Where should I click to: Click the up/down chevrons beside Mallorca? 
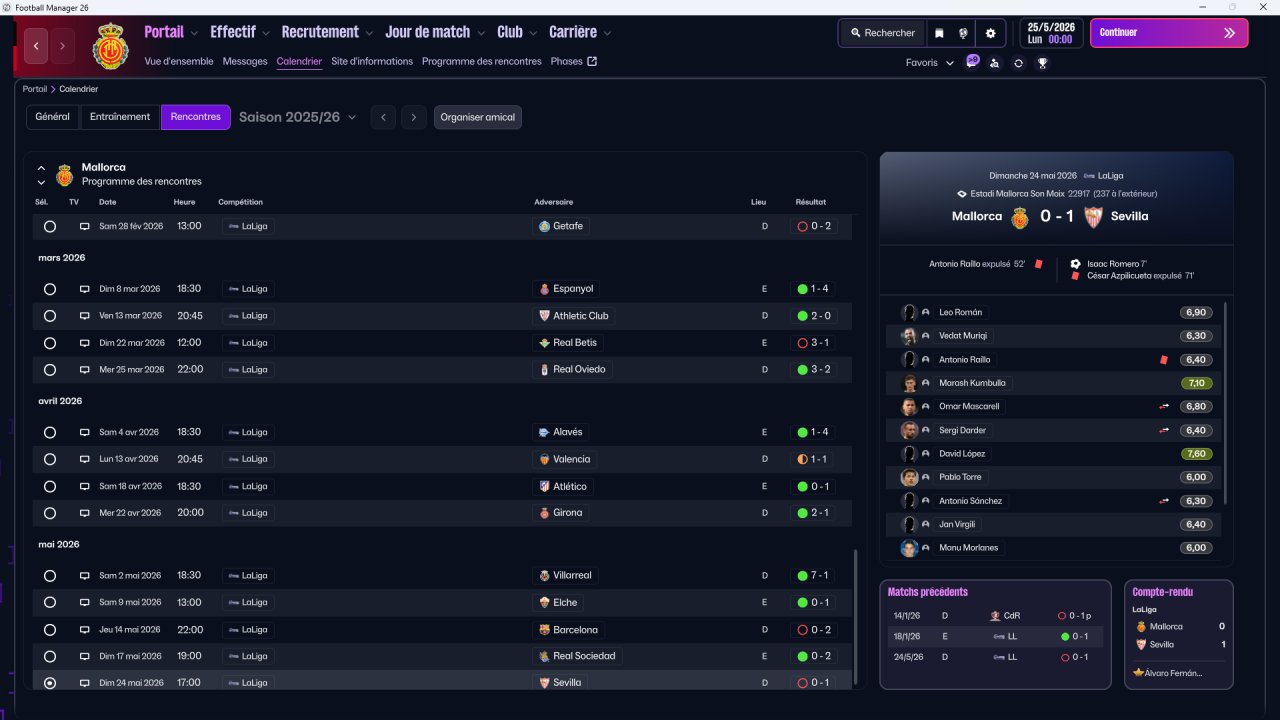[x=41, y=175]
